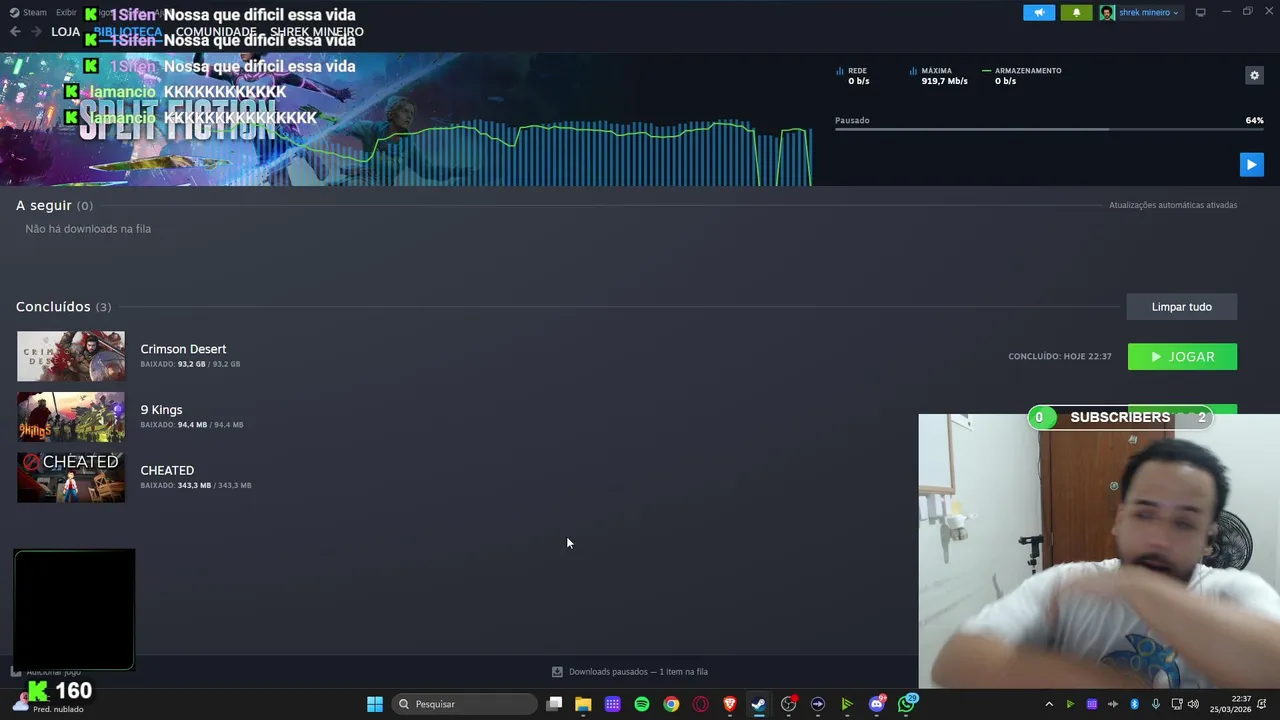Click download icon beside Downloads pausados
This screenshot has height=720, width=1280.
[557, 672]
